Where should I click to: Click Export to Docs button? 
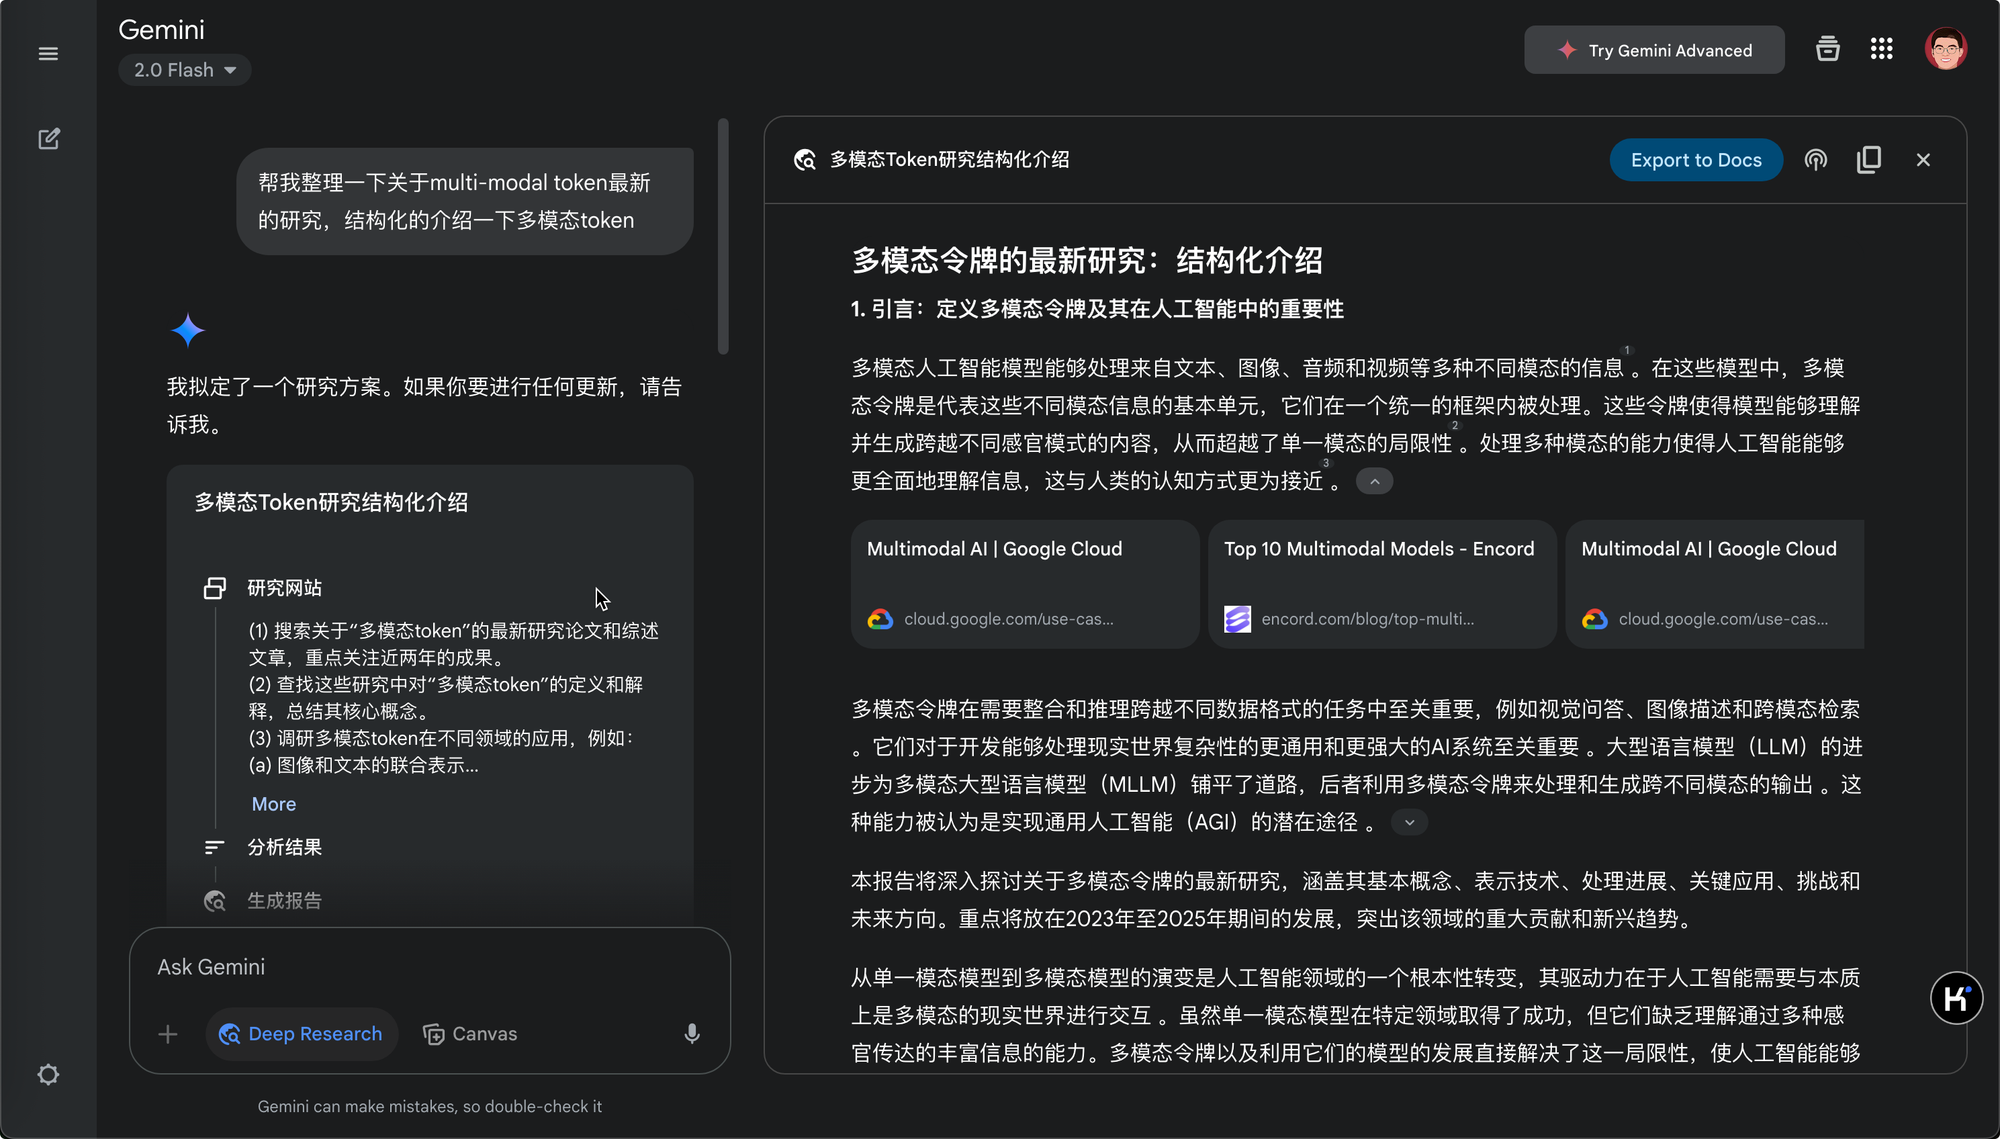tap(1696, 160)
